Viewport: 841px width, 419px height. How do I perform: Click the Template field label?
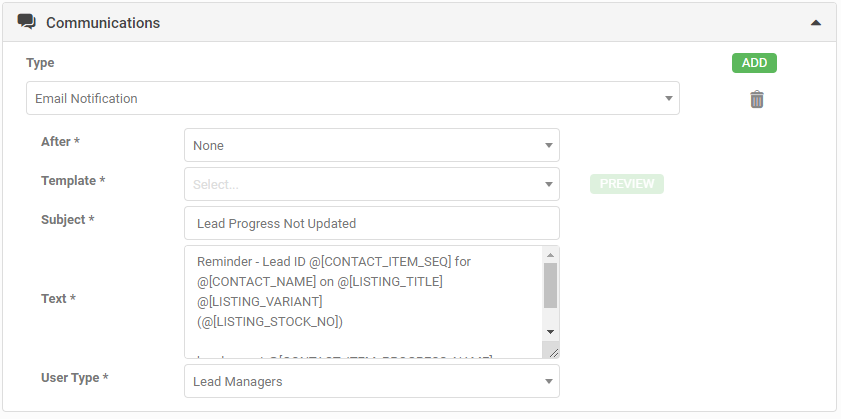pos(72,181)
